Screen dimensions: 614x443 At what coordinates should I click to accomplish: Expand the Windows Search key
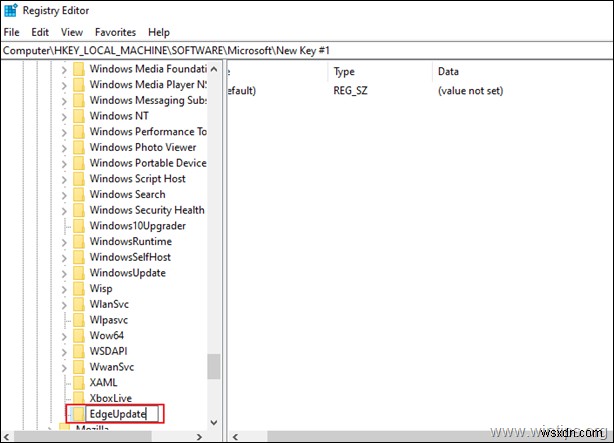point(64,195)
